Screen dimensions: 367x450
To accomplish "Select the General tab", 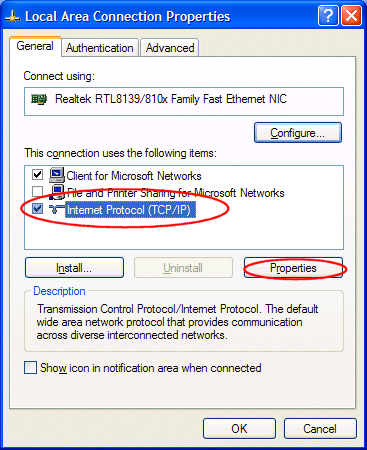I will 35,46.
